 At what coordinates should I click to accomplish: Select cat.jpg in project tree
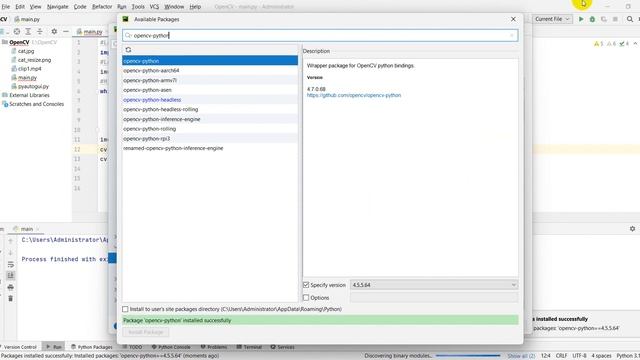coord(26,51)
